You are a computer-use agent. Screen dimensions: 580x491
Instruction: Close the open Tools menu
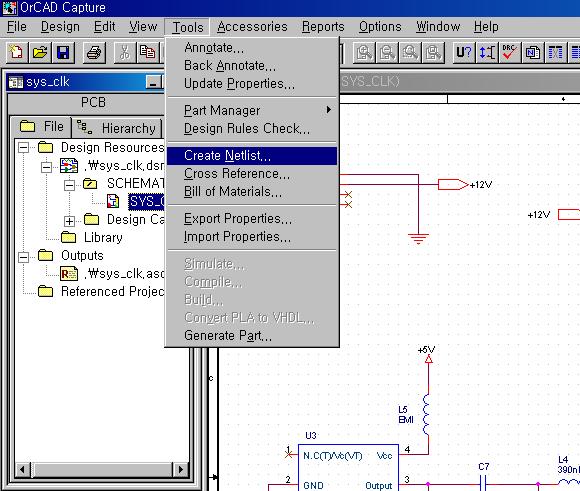188,27
